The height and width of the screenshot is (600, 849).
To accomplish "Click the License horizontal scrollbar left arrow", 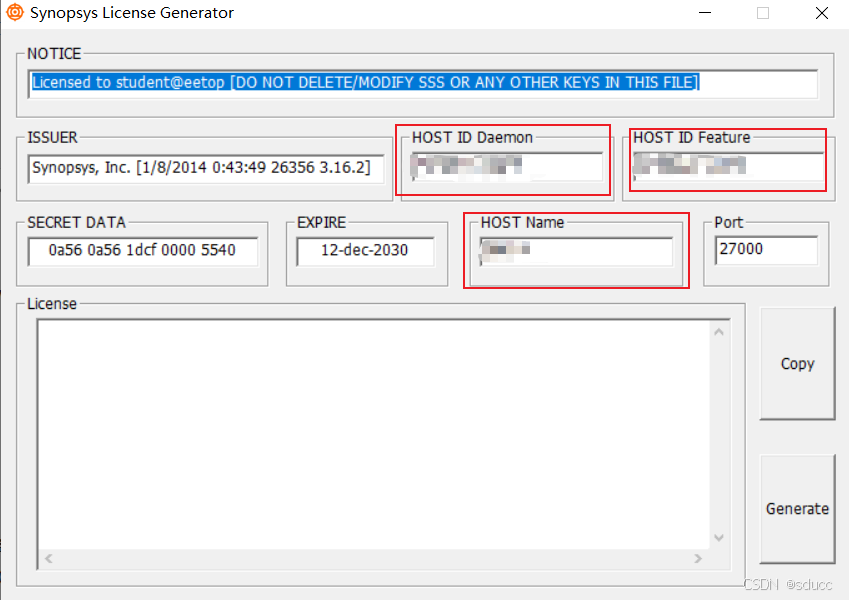I will (49, 558).
